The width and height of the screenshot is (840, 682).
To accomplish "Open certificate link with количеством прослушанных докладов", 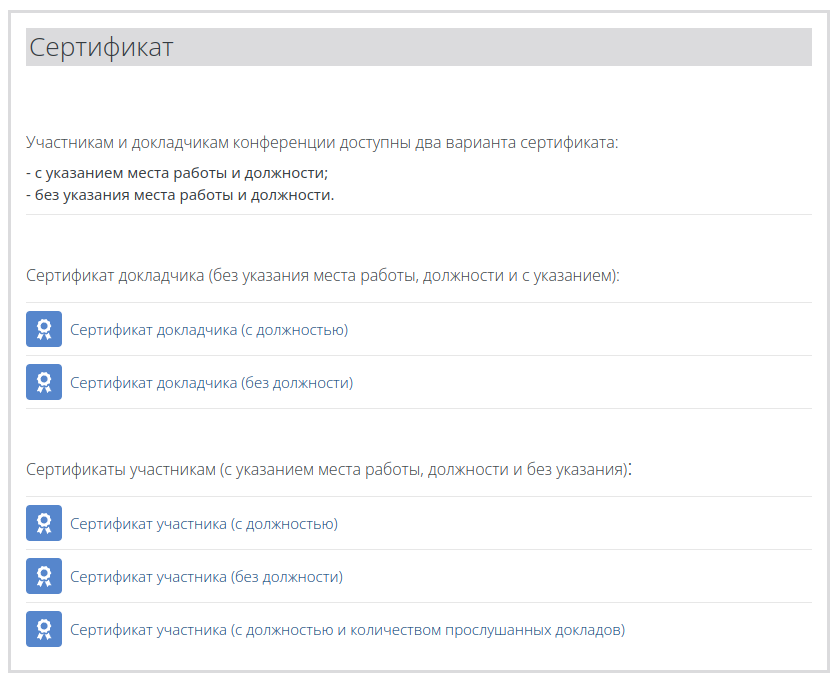I will tap(348, 629).
